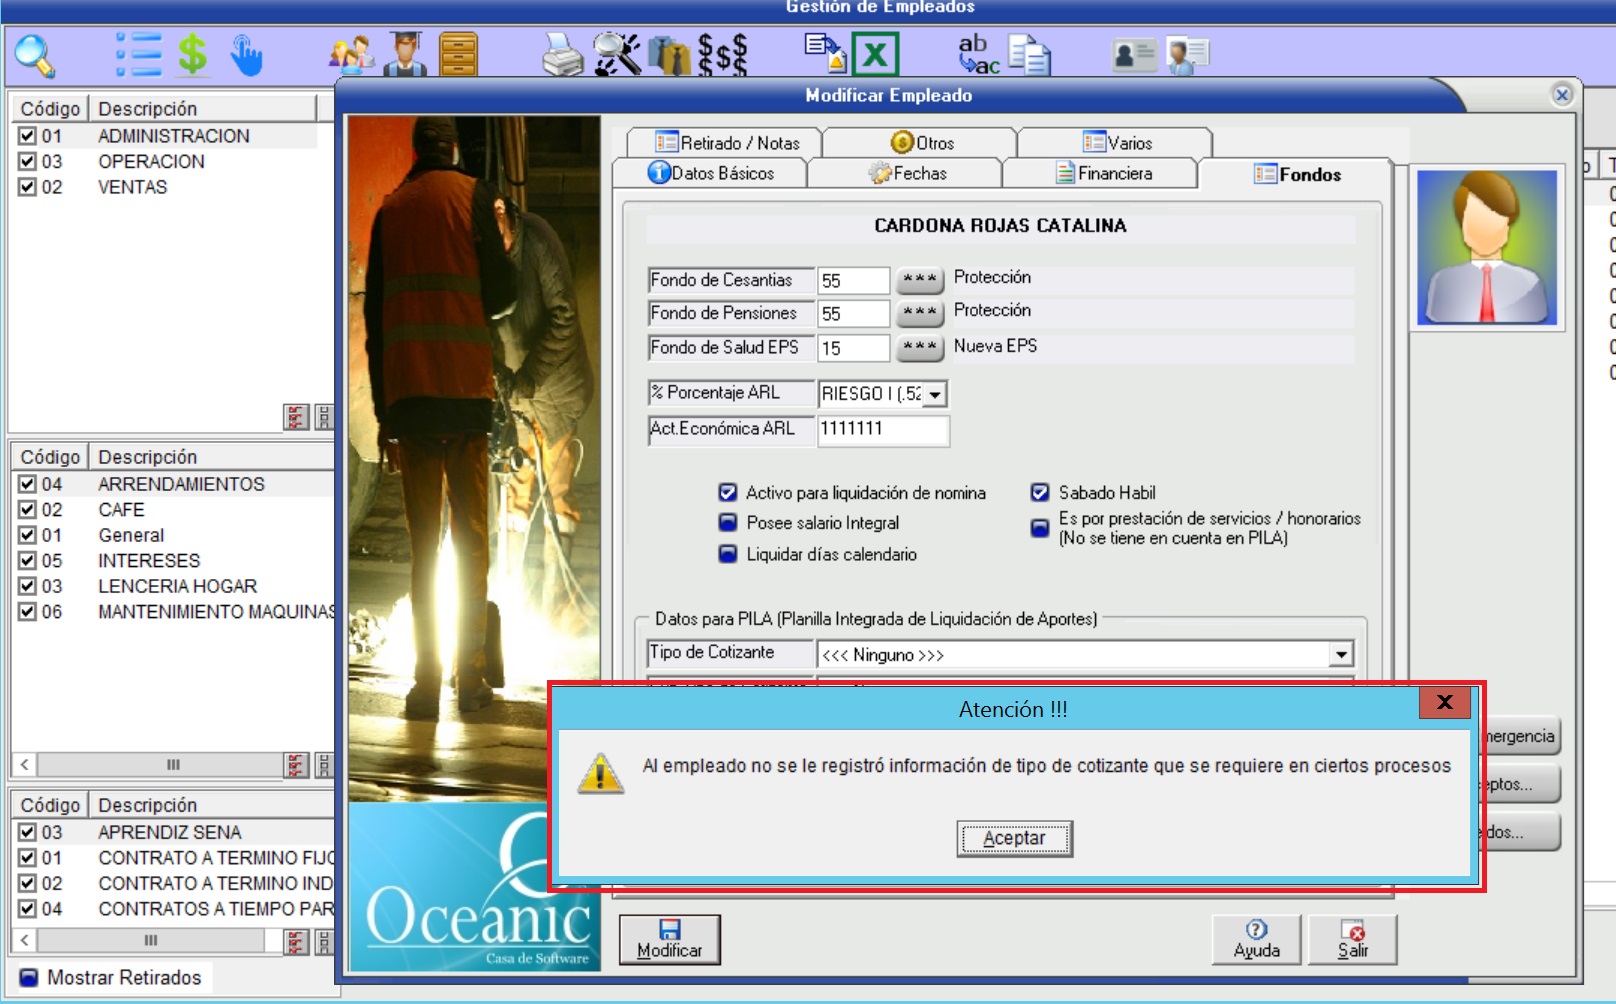The image size is (1616, 1004).
Task: Click the ab-ac replace text icon
Action: tap(977, 55)
